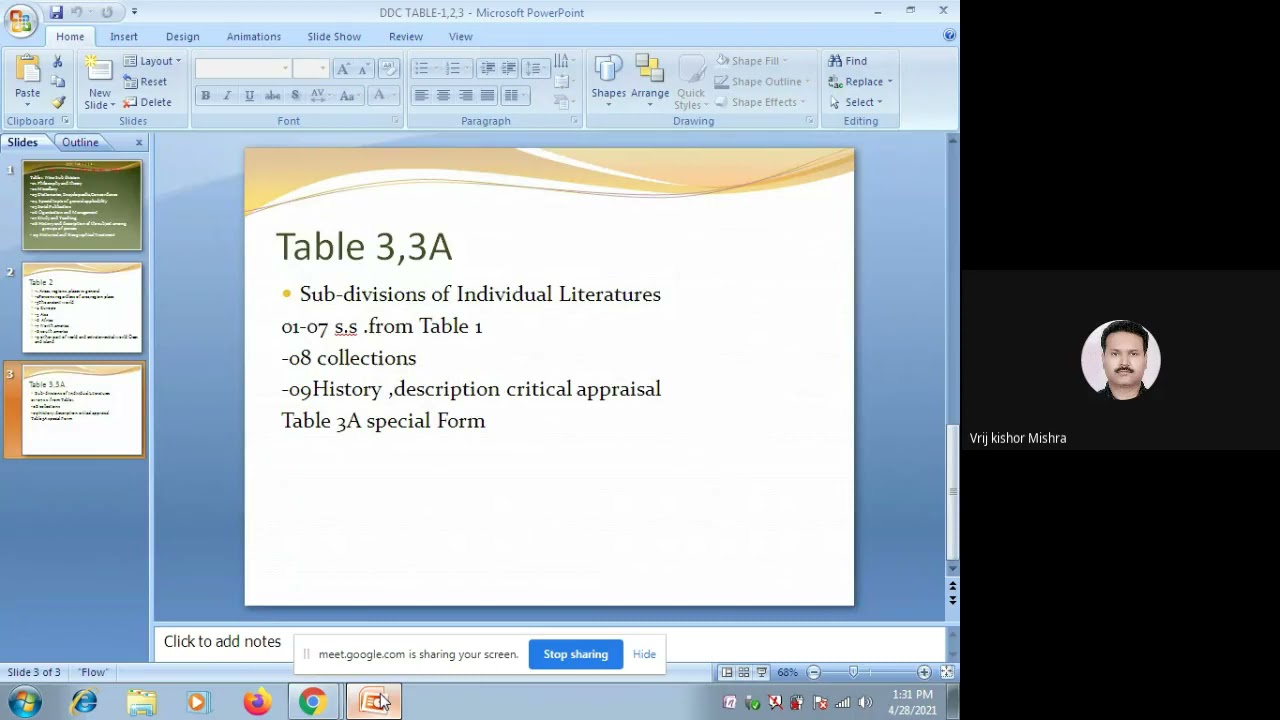The height and width of the screenshot is (720, 1280).
Task: Start Slide Show from status bar icon
Action: coord(761,672)
